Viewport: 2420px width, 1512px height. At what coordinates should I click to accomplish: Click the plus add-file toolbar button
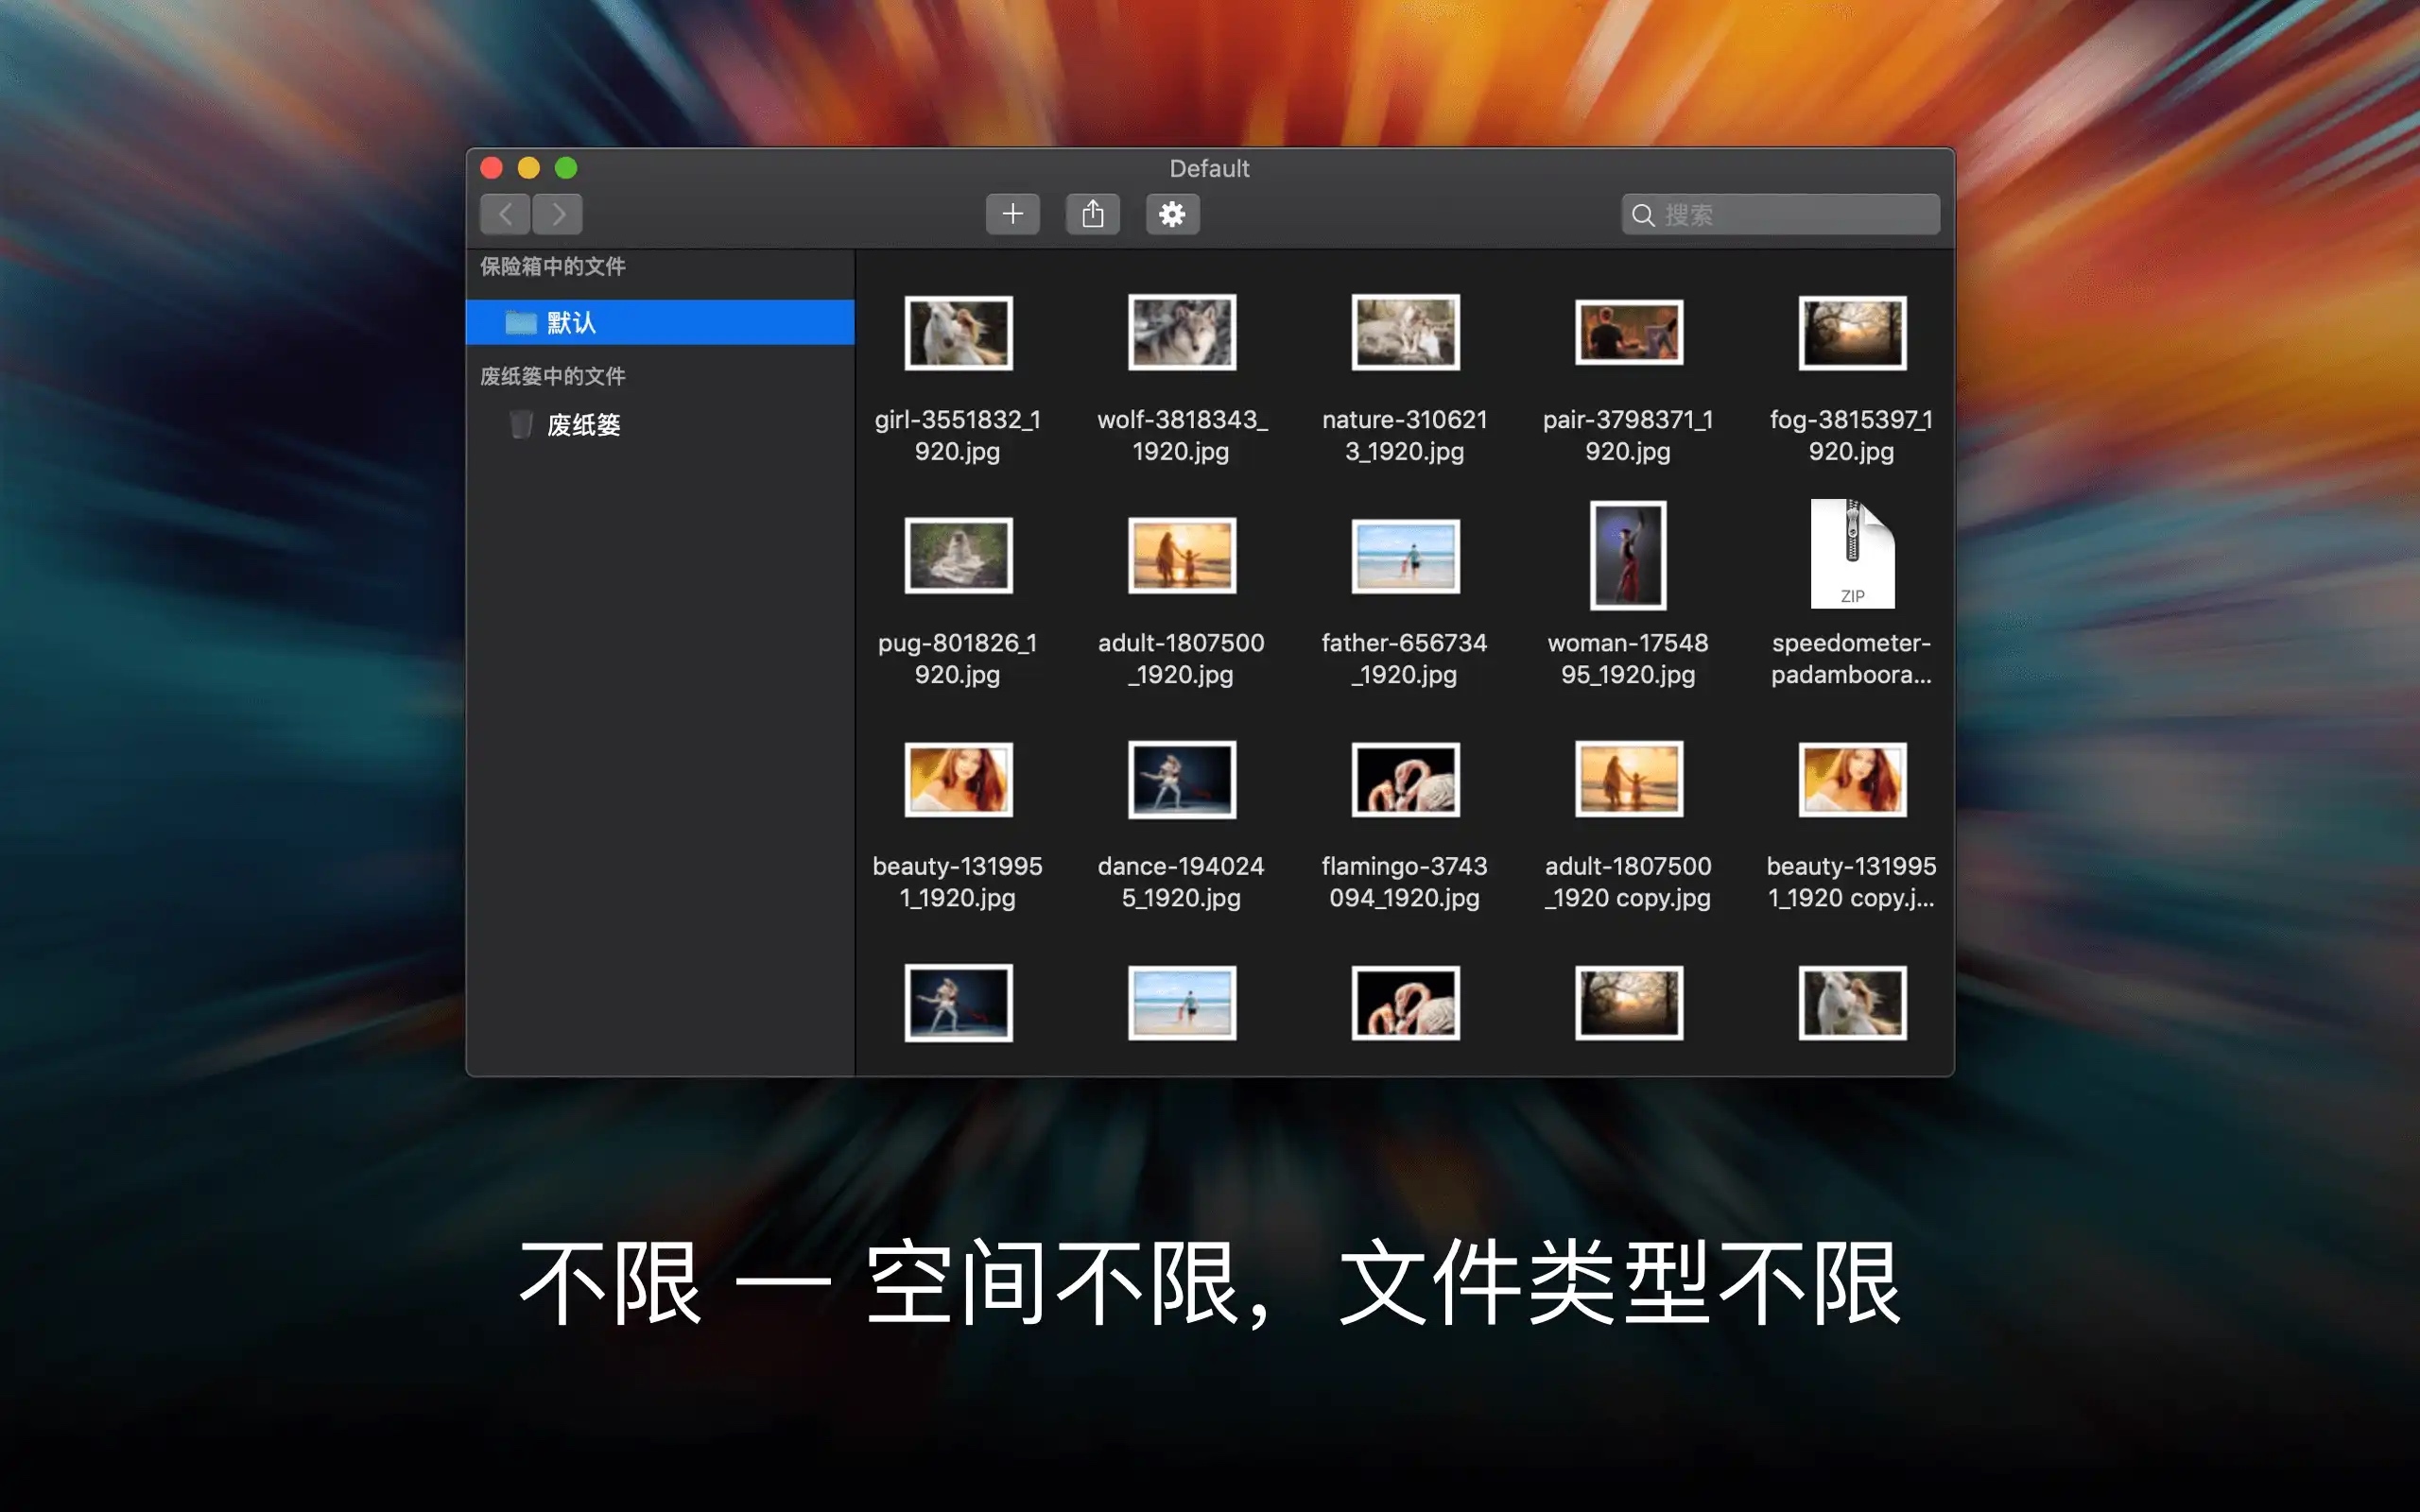1012,214
